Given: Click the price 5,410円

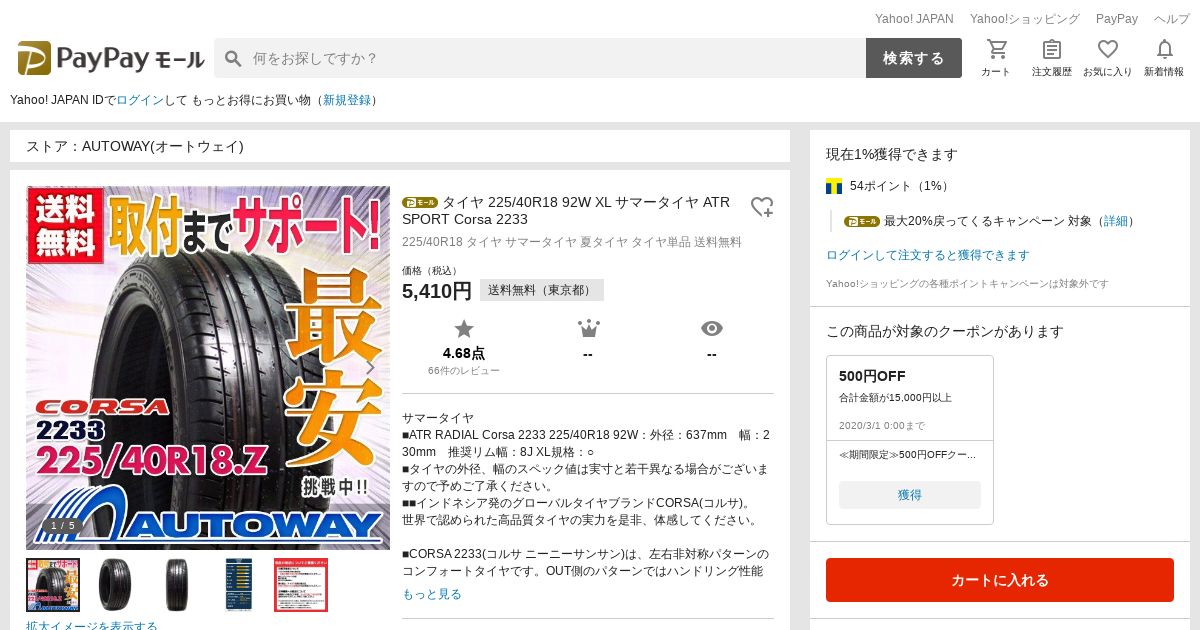Looking at the screenshot, I should [x=437, y=291].
